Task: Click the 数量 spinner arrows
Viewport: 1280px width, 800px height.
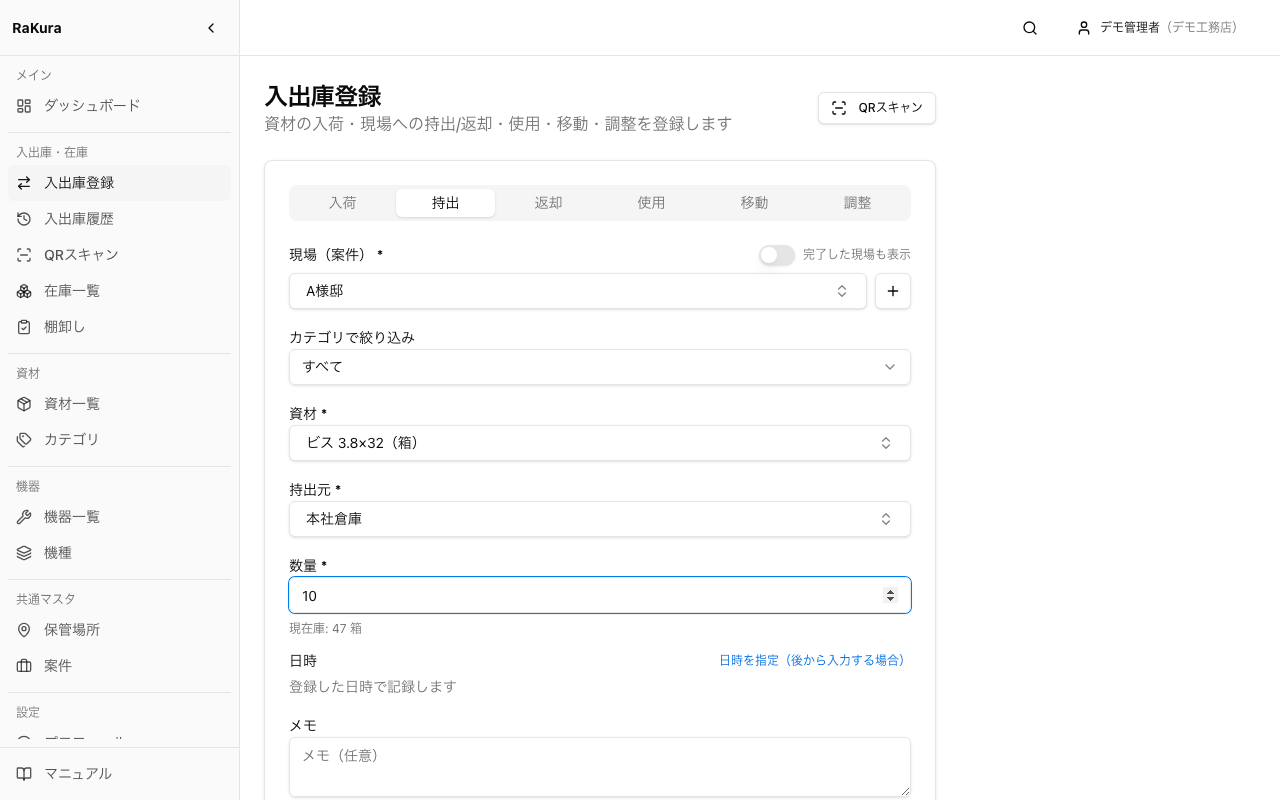Action: (x=890, y=595)
